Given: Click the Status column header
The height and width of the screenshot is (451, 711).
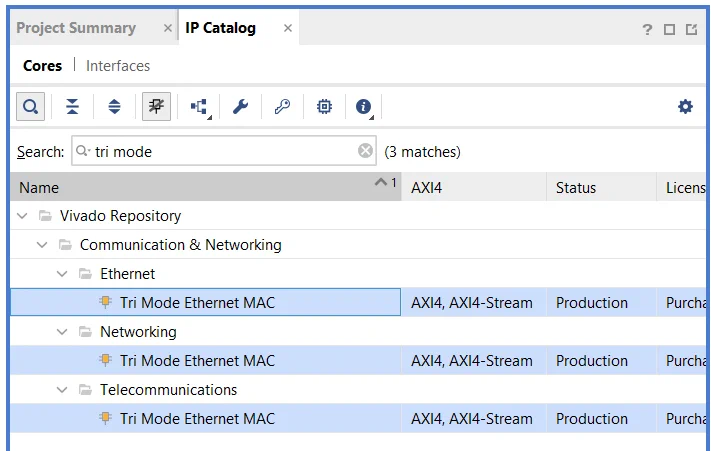Looking at the screenshot, I should [602, 187].
